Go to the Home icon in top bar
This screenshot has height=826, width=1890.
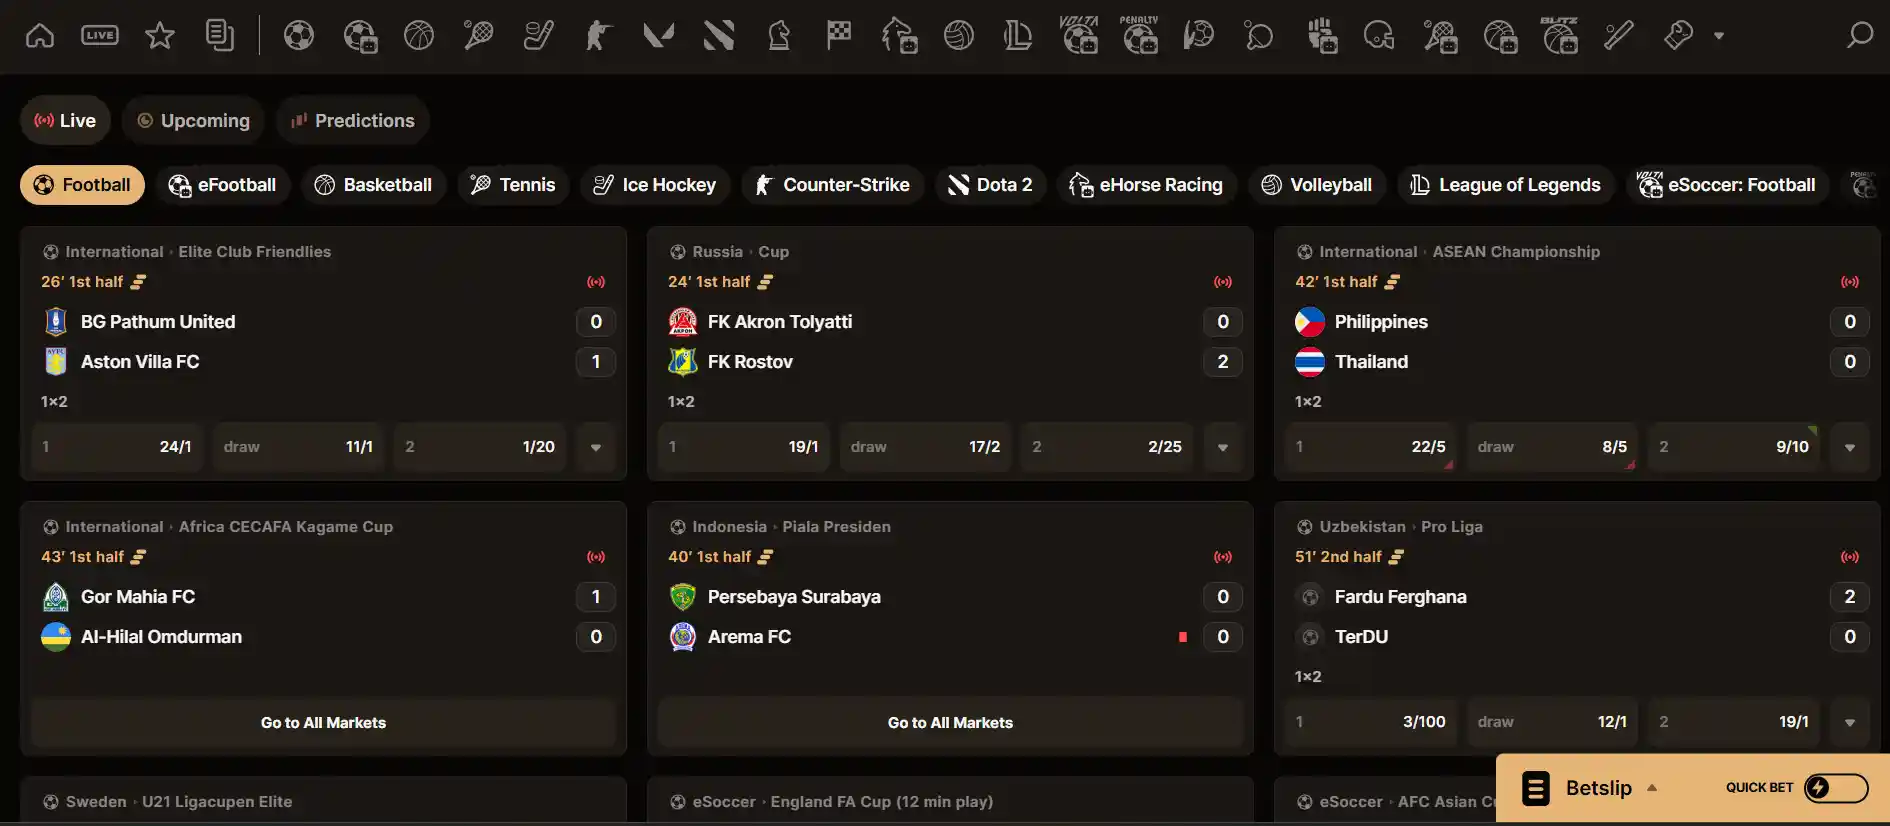point(40,36)
